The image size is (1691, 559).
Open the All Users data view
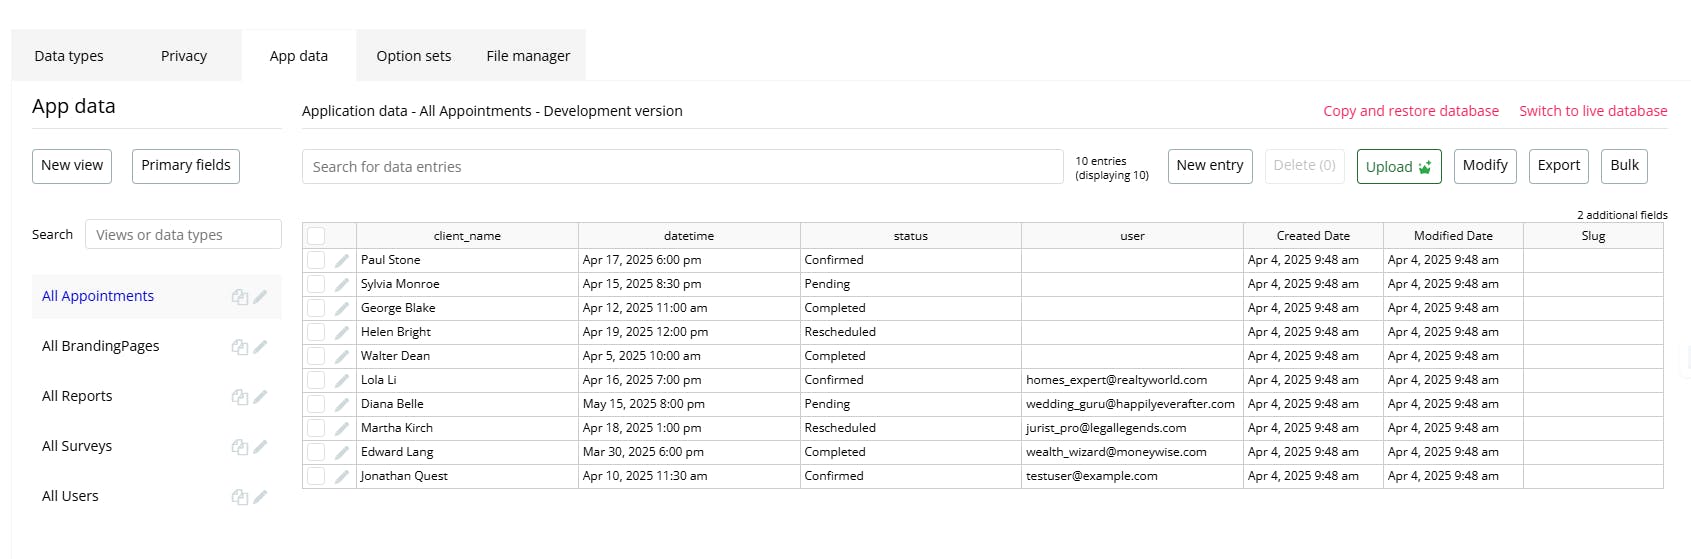point(70,496)
